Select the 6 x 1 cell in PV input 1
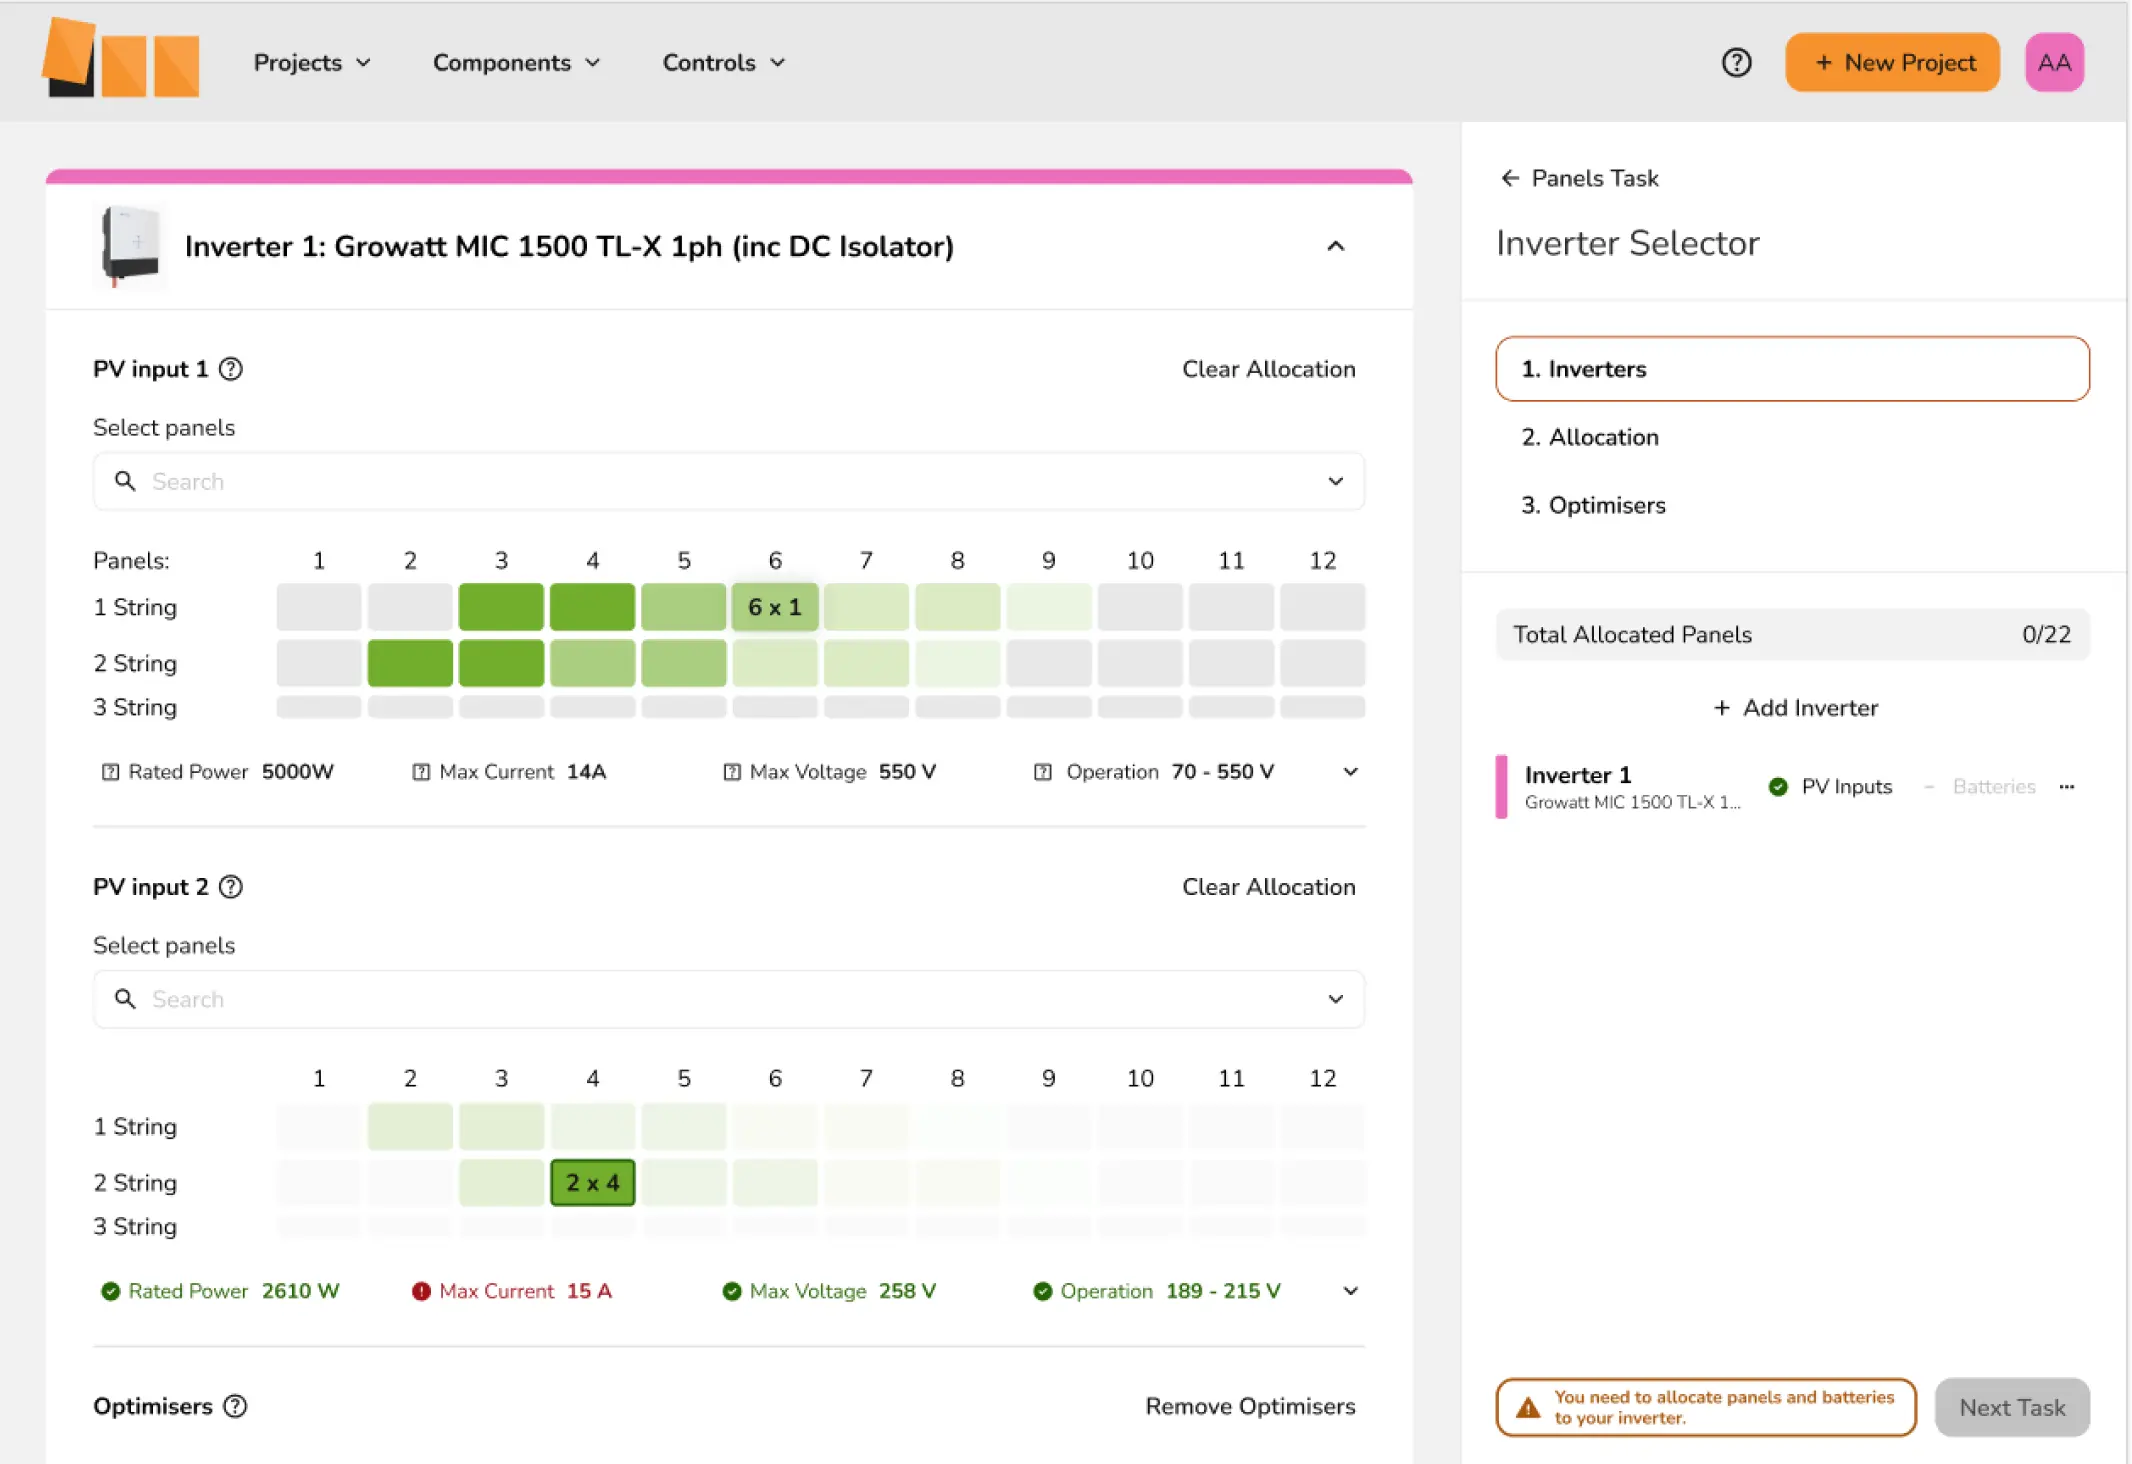2132x1464 pixels. tap(775, 607)
